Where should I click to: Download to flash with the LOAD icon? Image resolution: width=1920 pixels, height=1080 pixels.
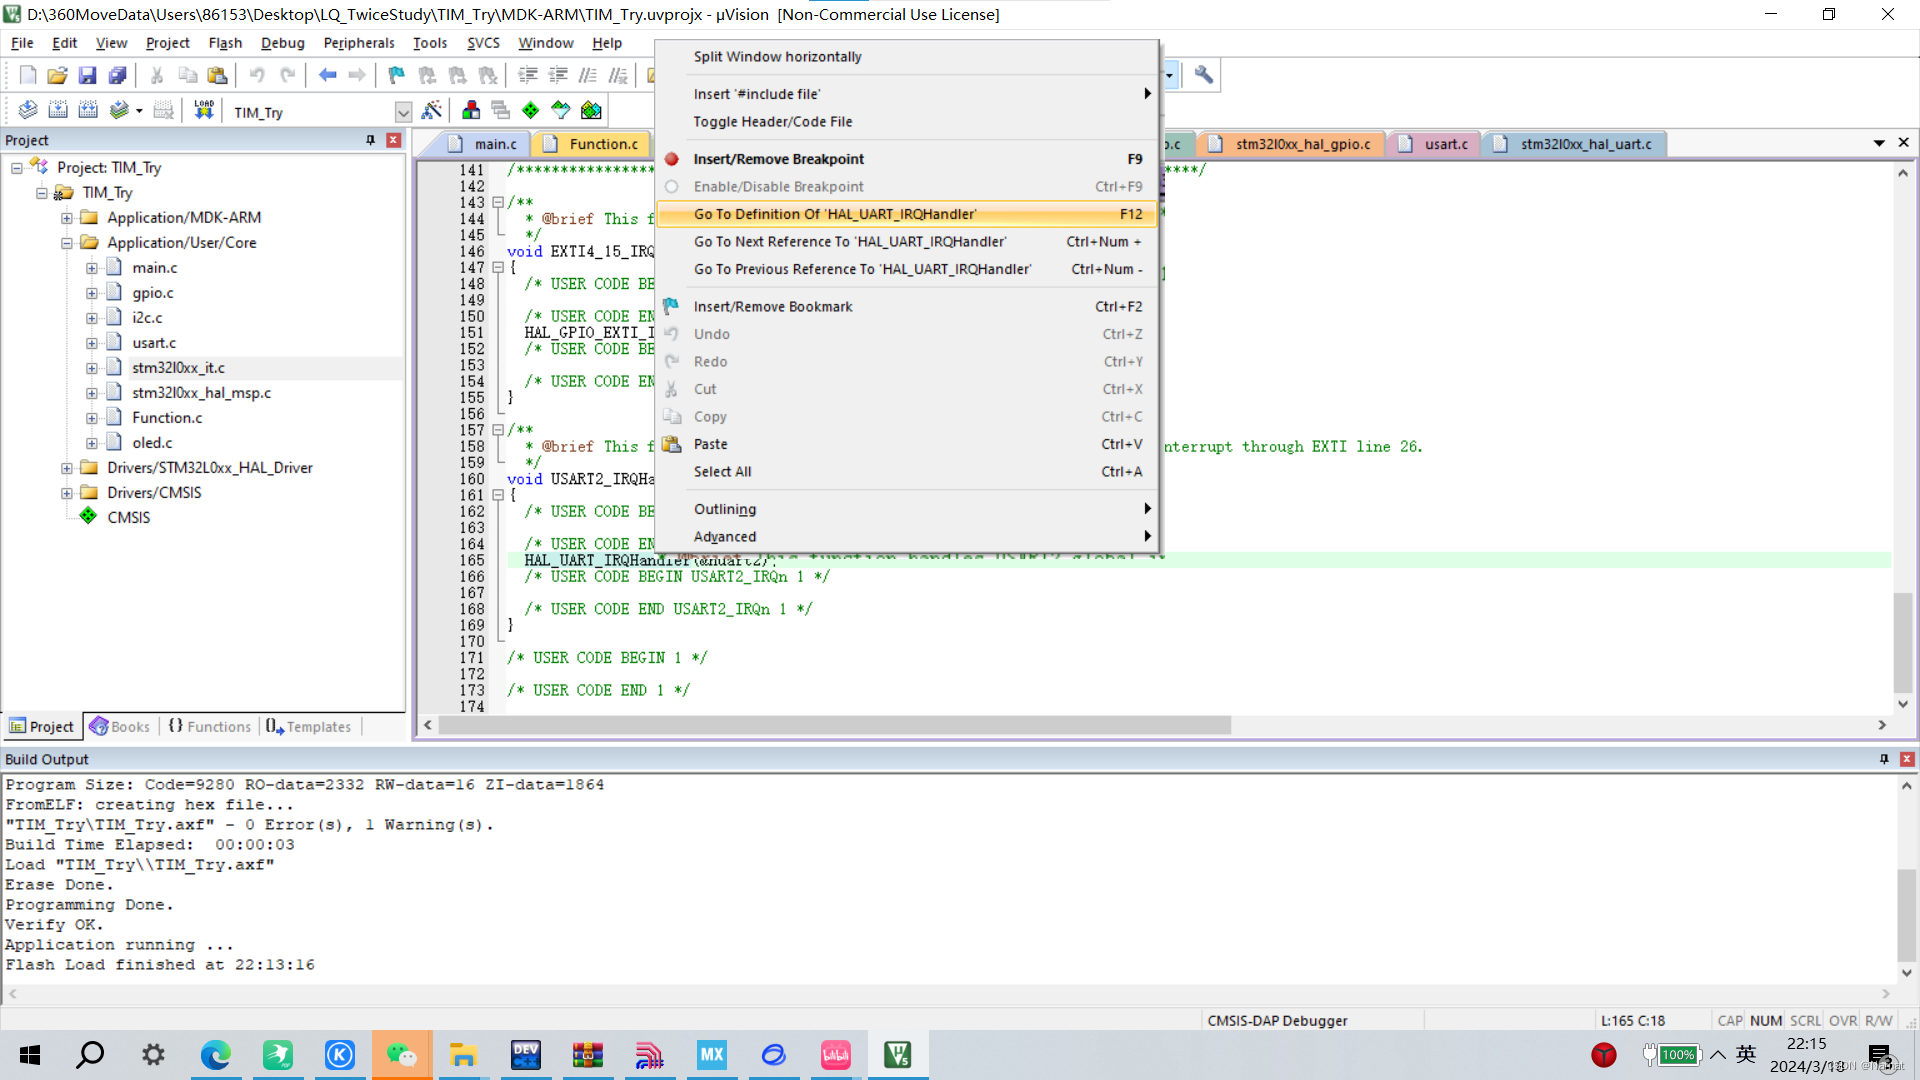point(204,110)
